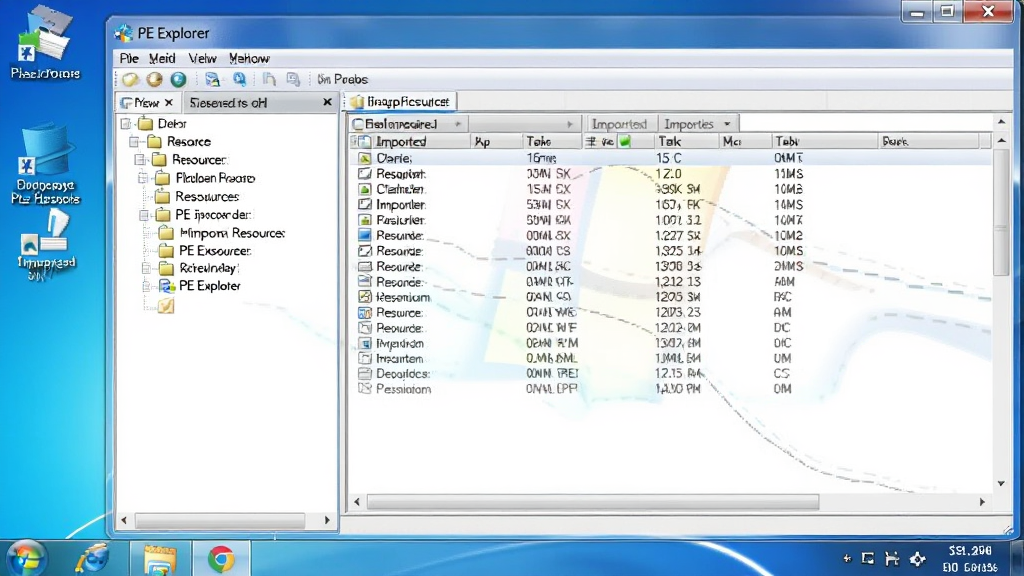Click the icon of the Imeartem row
This screenshot has width=1024, height=576.
click(x=365, y=359)
